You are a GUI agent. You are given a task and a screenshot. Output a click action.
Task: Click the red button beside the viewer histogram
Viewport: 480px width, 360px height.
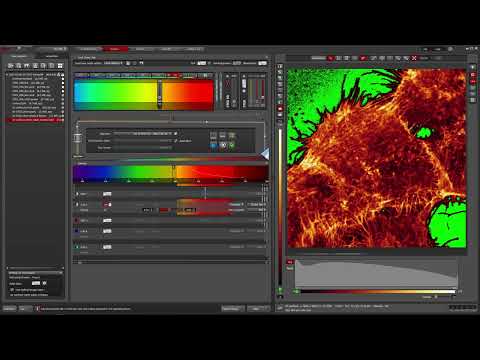pos(290,262)
